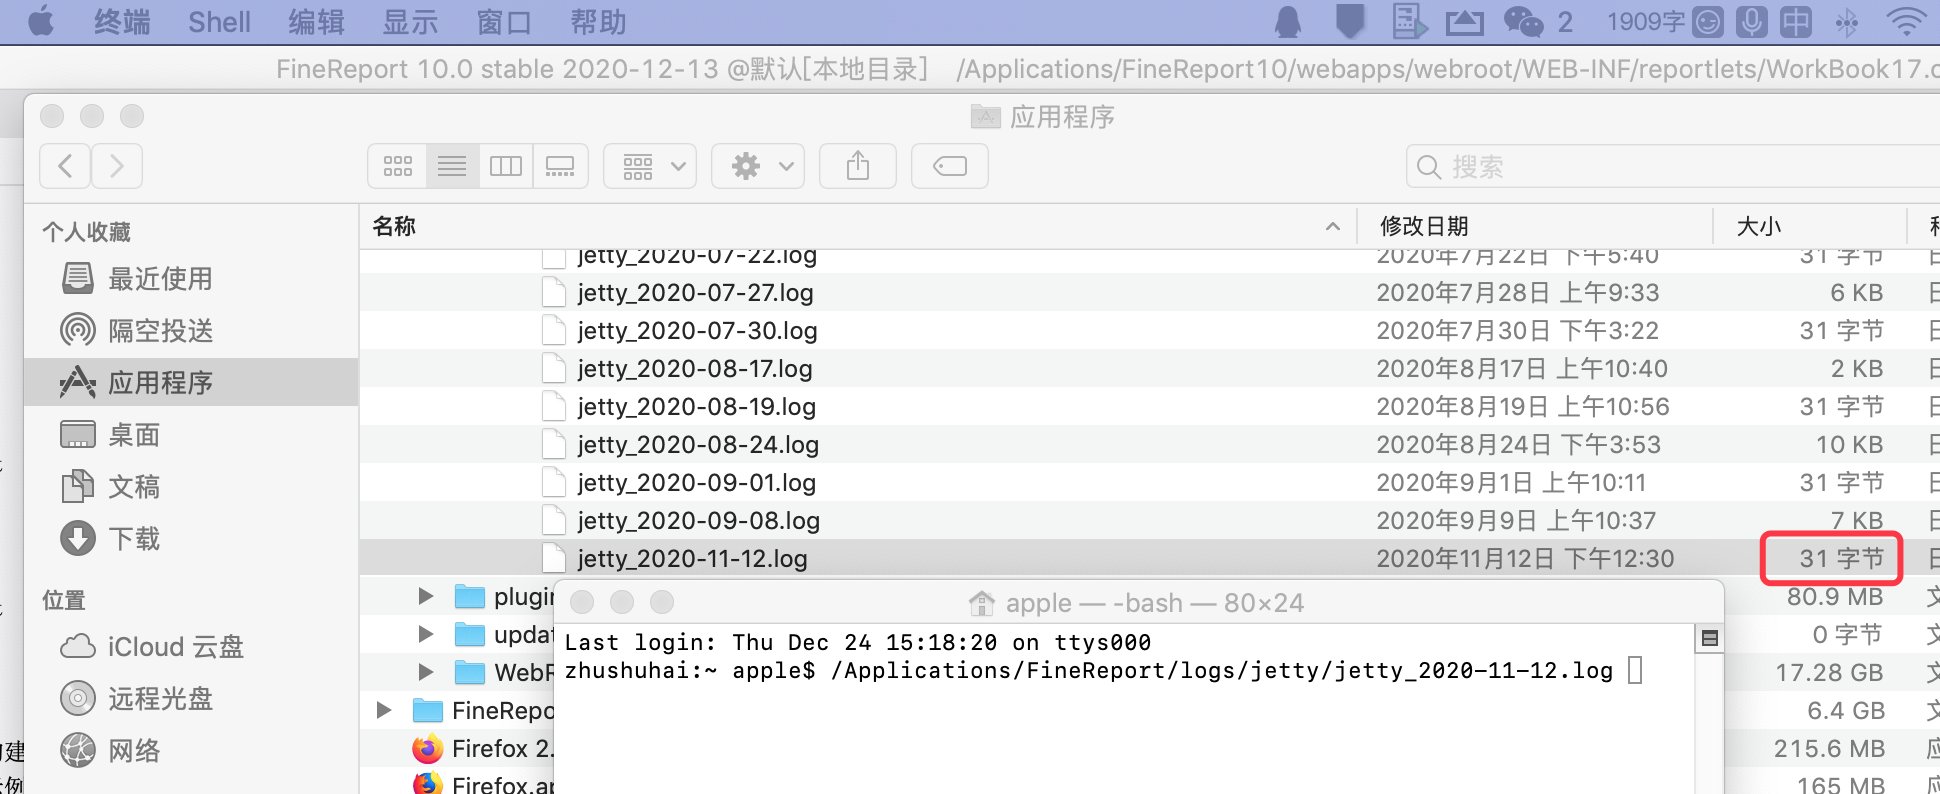
Task: Select 文稿 in sidebar
Action: 190,487
